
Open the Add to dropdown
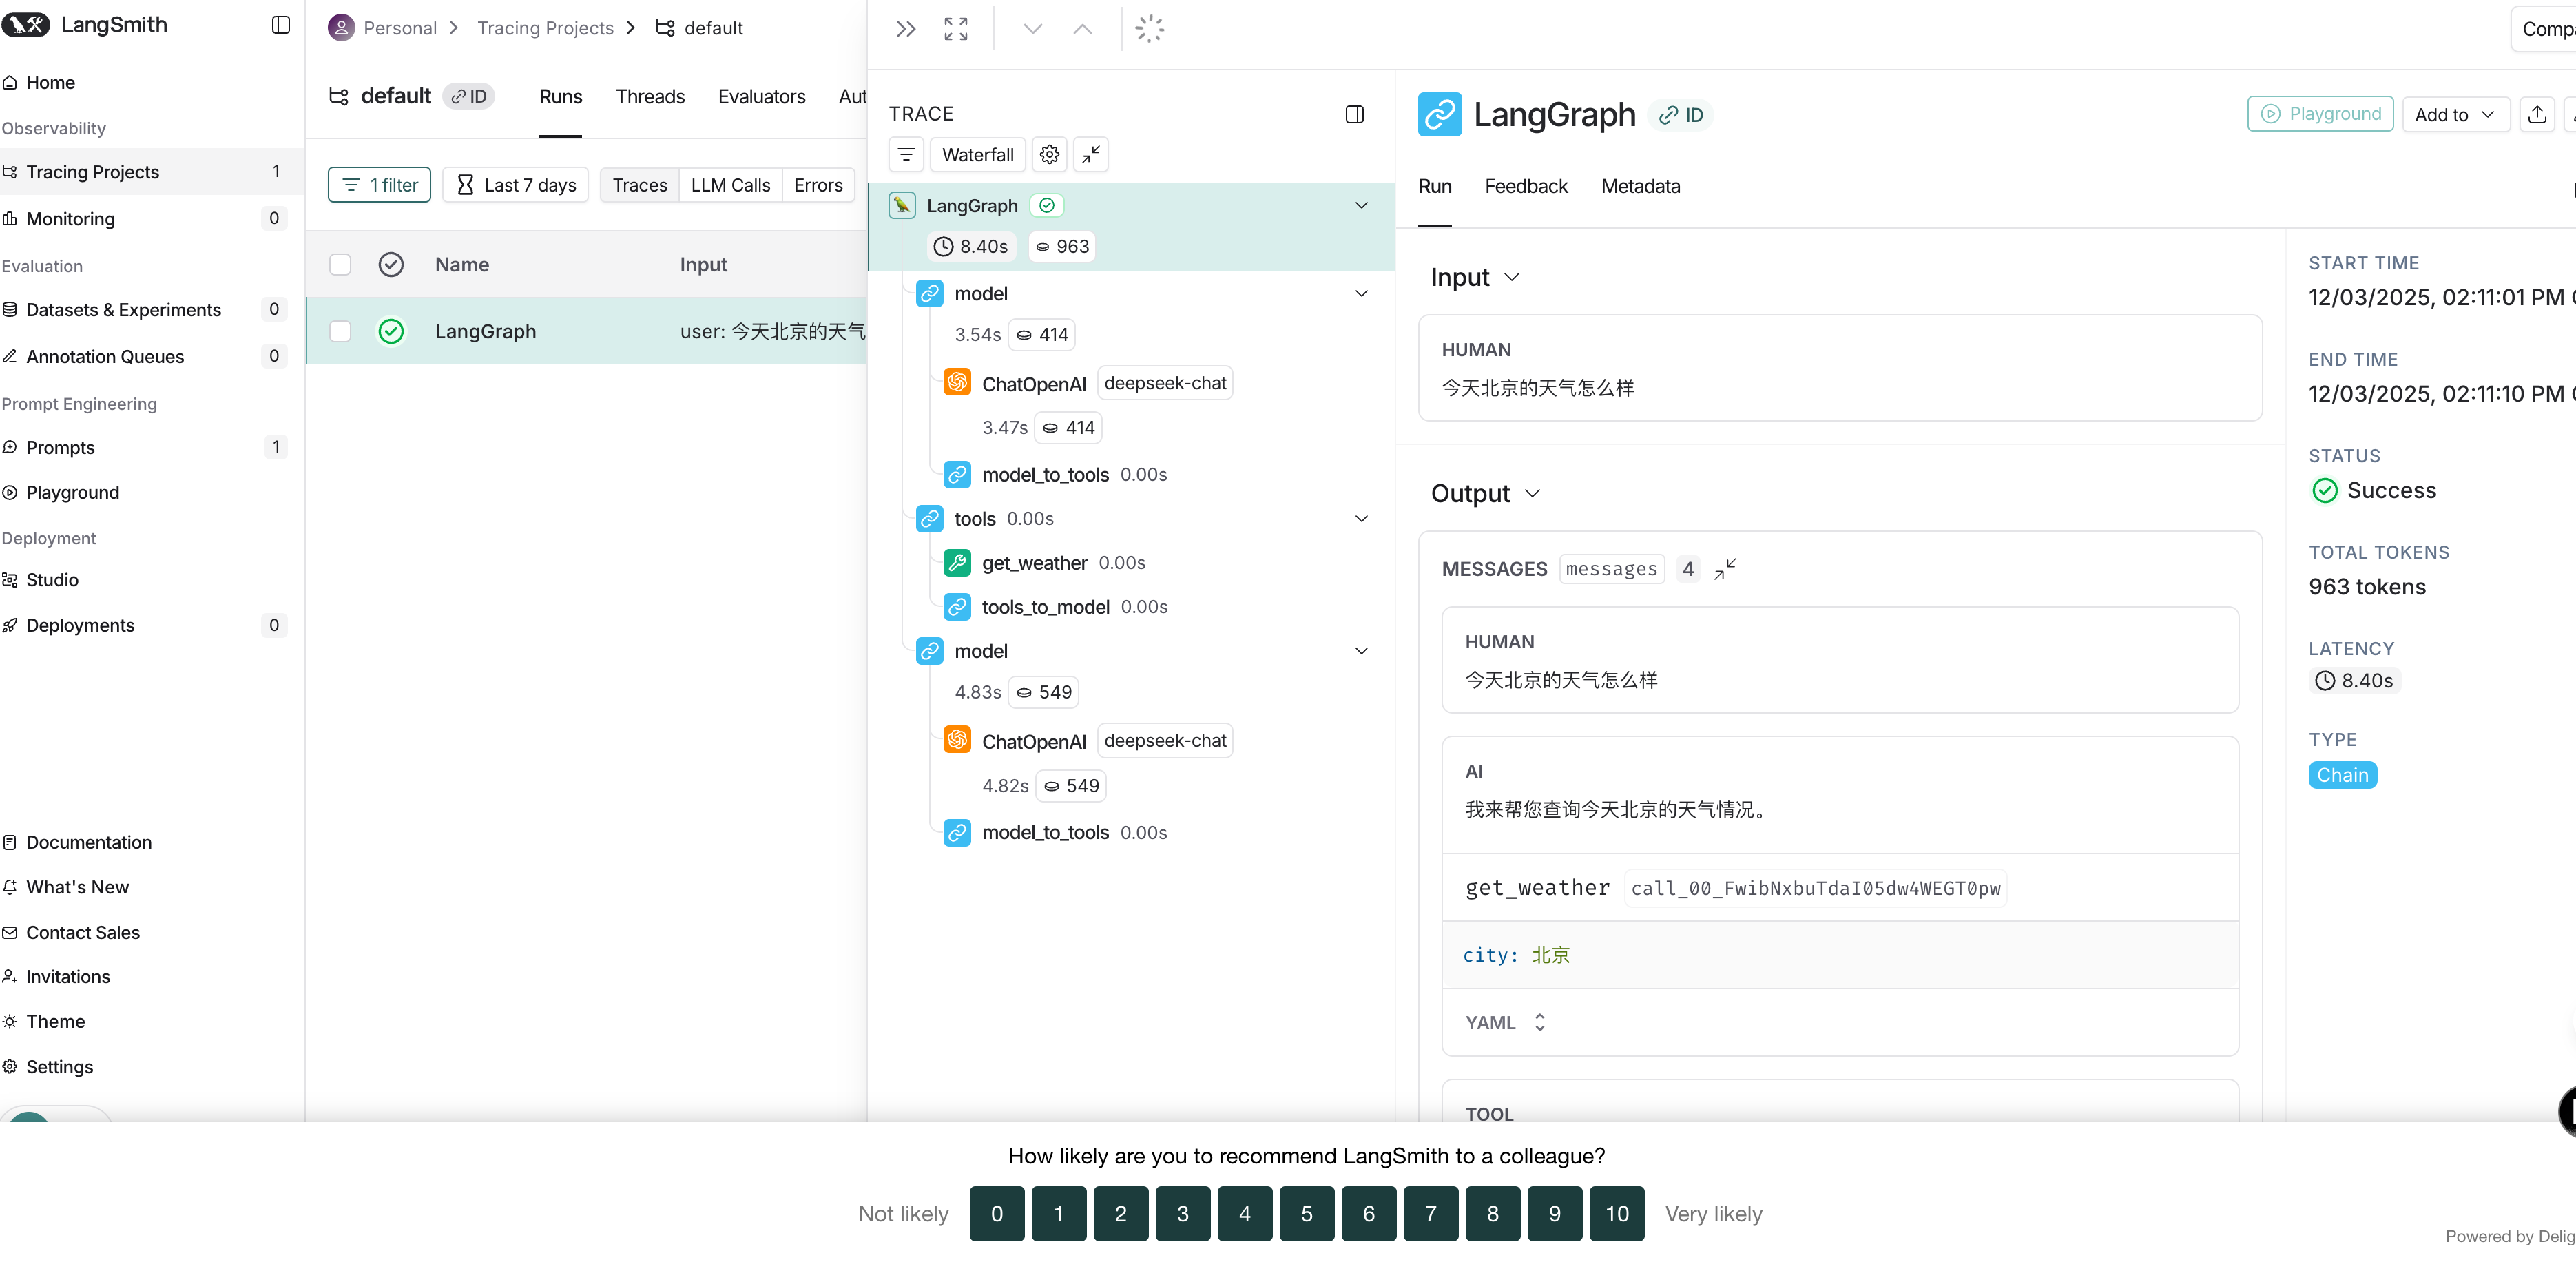(x=2454, y=115)
